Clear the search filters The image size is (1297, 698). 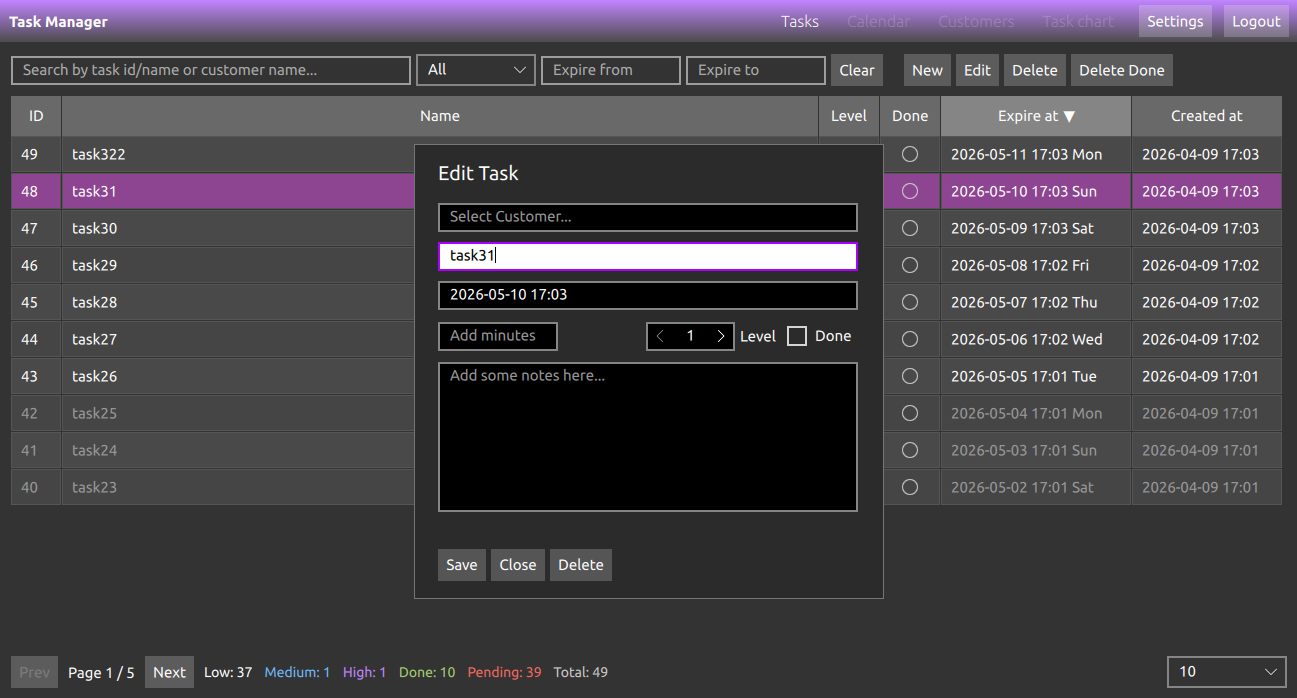pyautogui.click(x=857, y=70)
